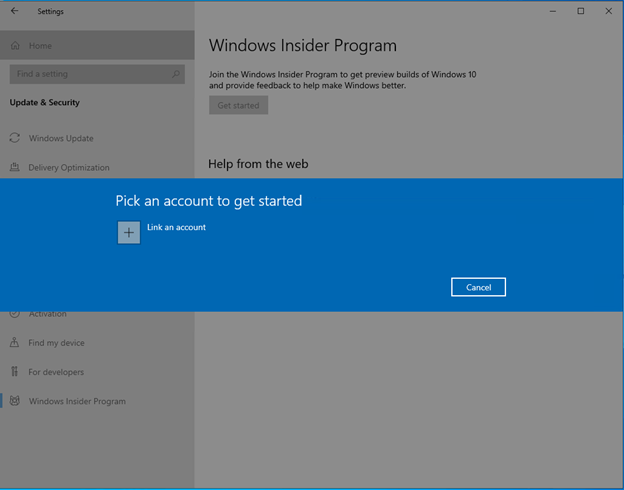This screenshot has height=490, width=624.
Task: Open the Find my device menu item
Action: tap(97, 343)
